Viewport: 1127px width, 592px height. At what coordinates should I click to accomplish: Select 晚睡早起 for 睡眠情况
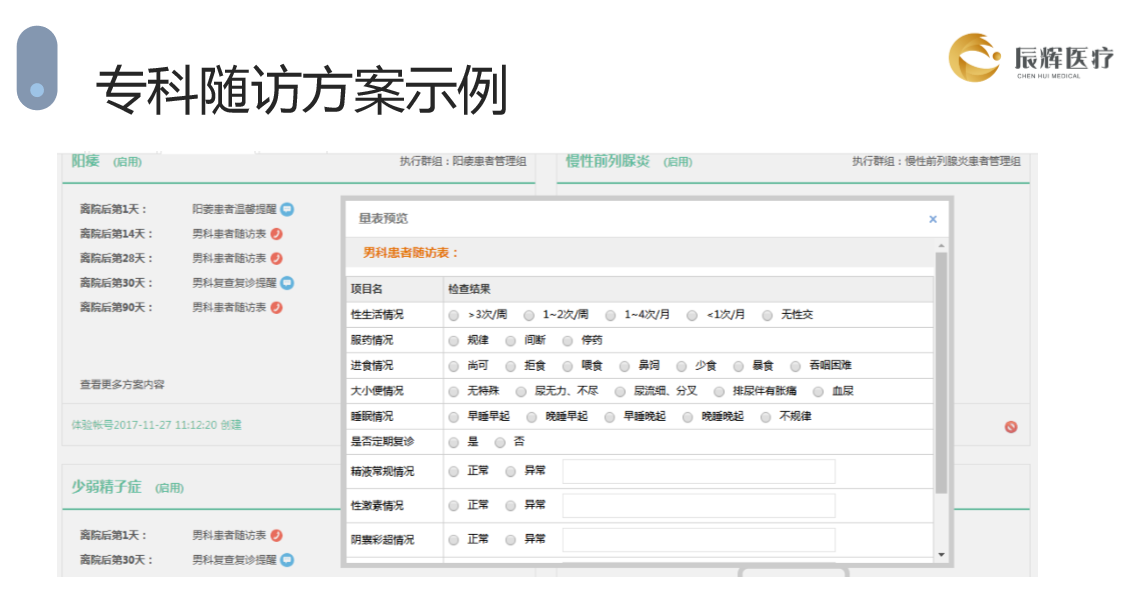532,417
